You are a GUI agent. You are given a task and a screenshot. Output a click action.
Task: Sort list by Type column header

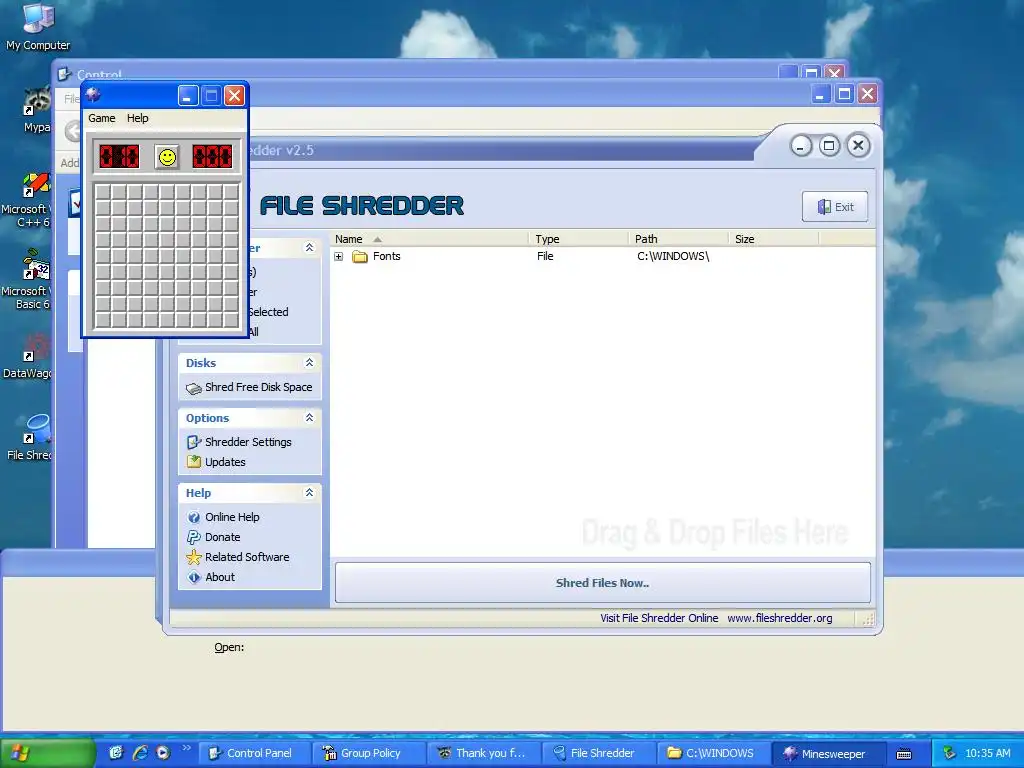tap(547, 239)
